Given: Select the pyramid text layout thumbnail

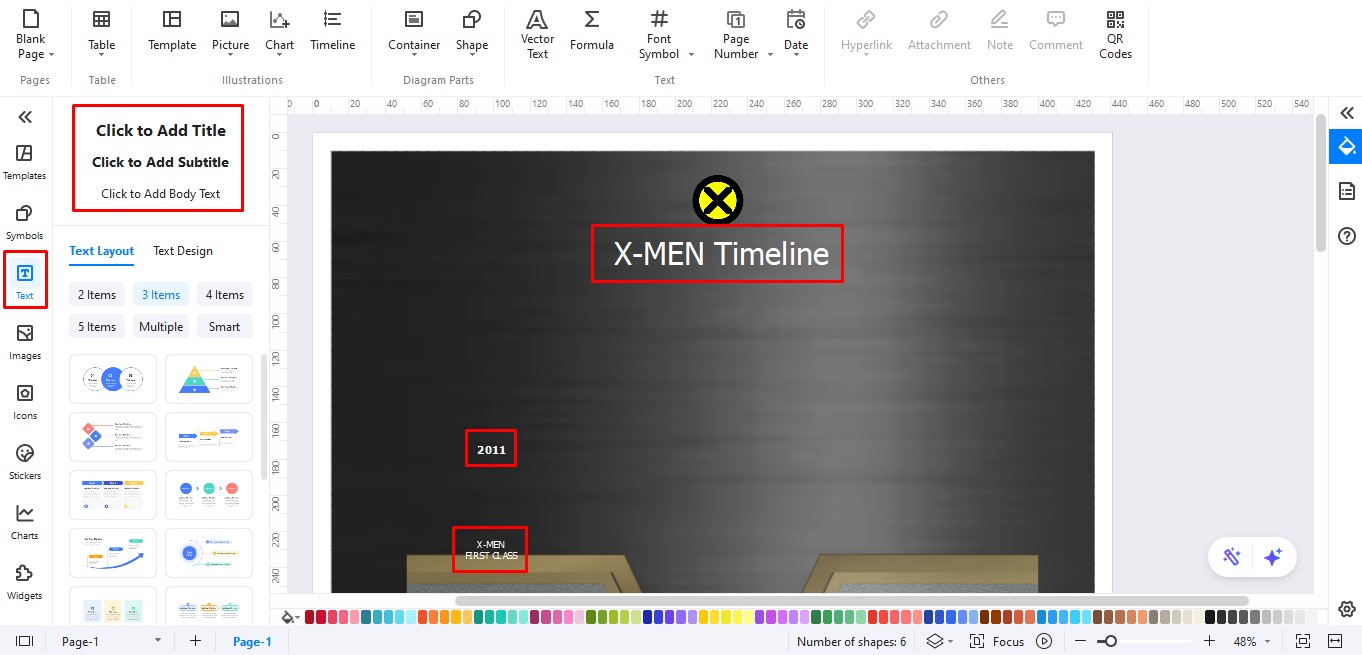Looking at the screenshot, I should (209, 379).
